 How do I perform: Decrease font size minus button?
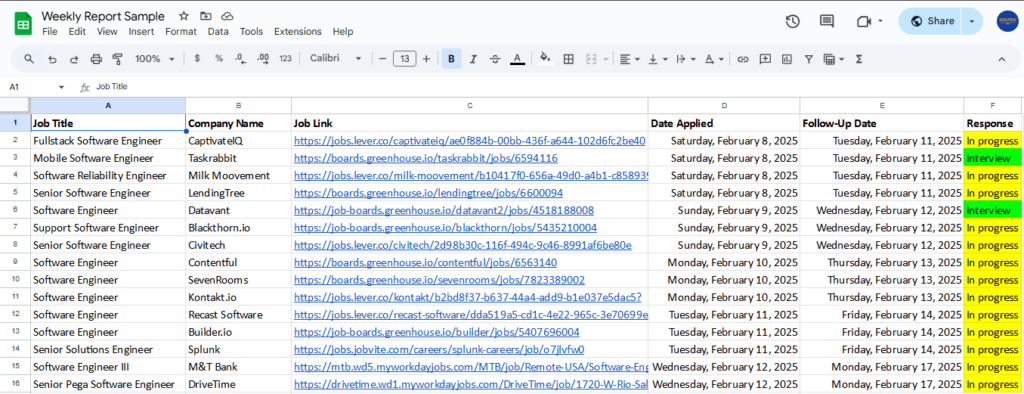(x=383, y=59)
